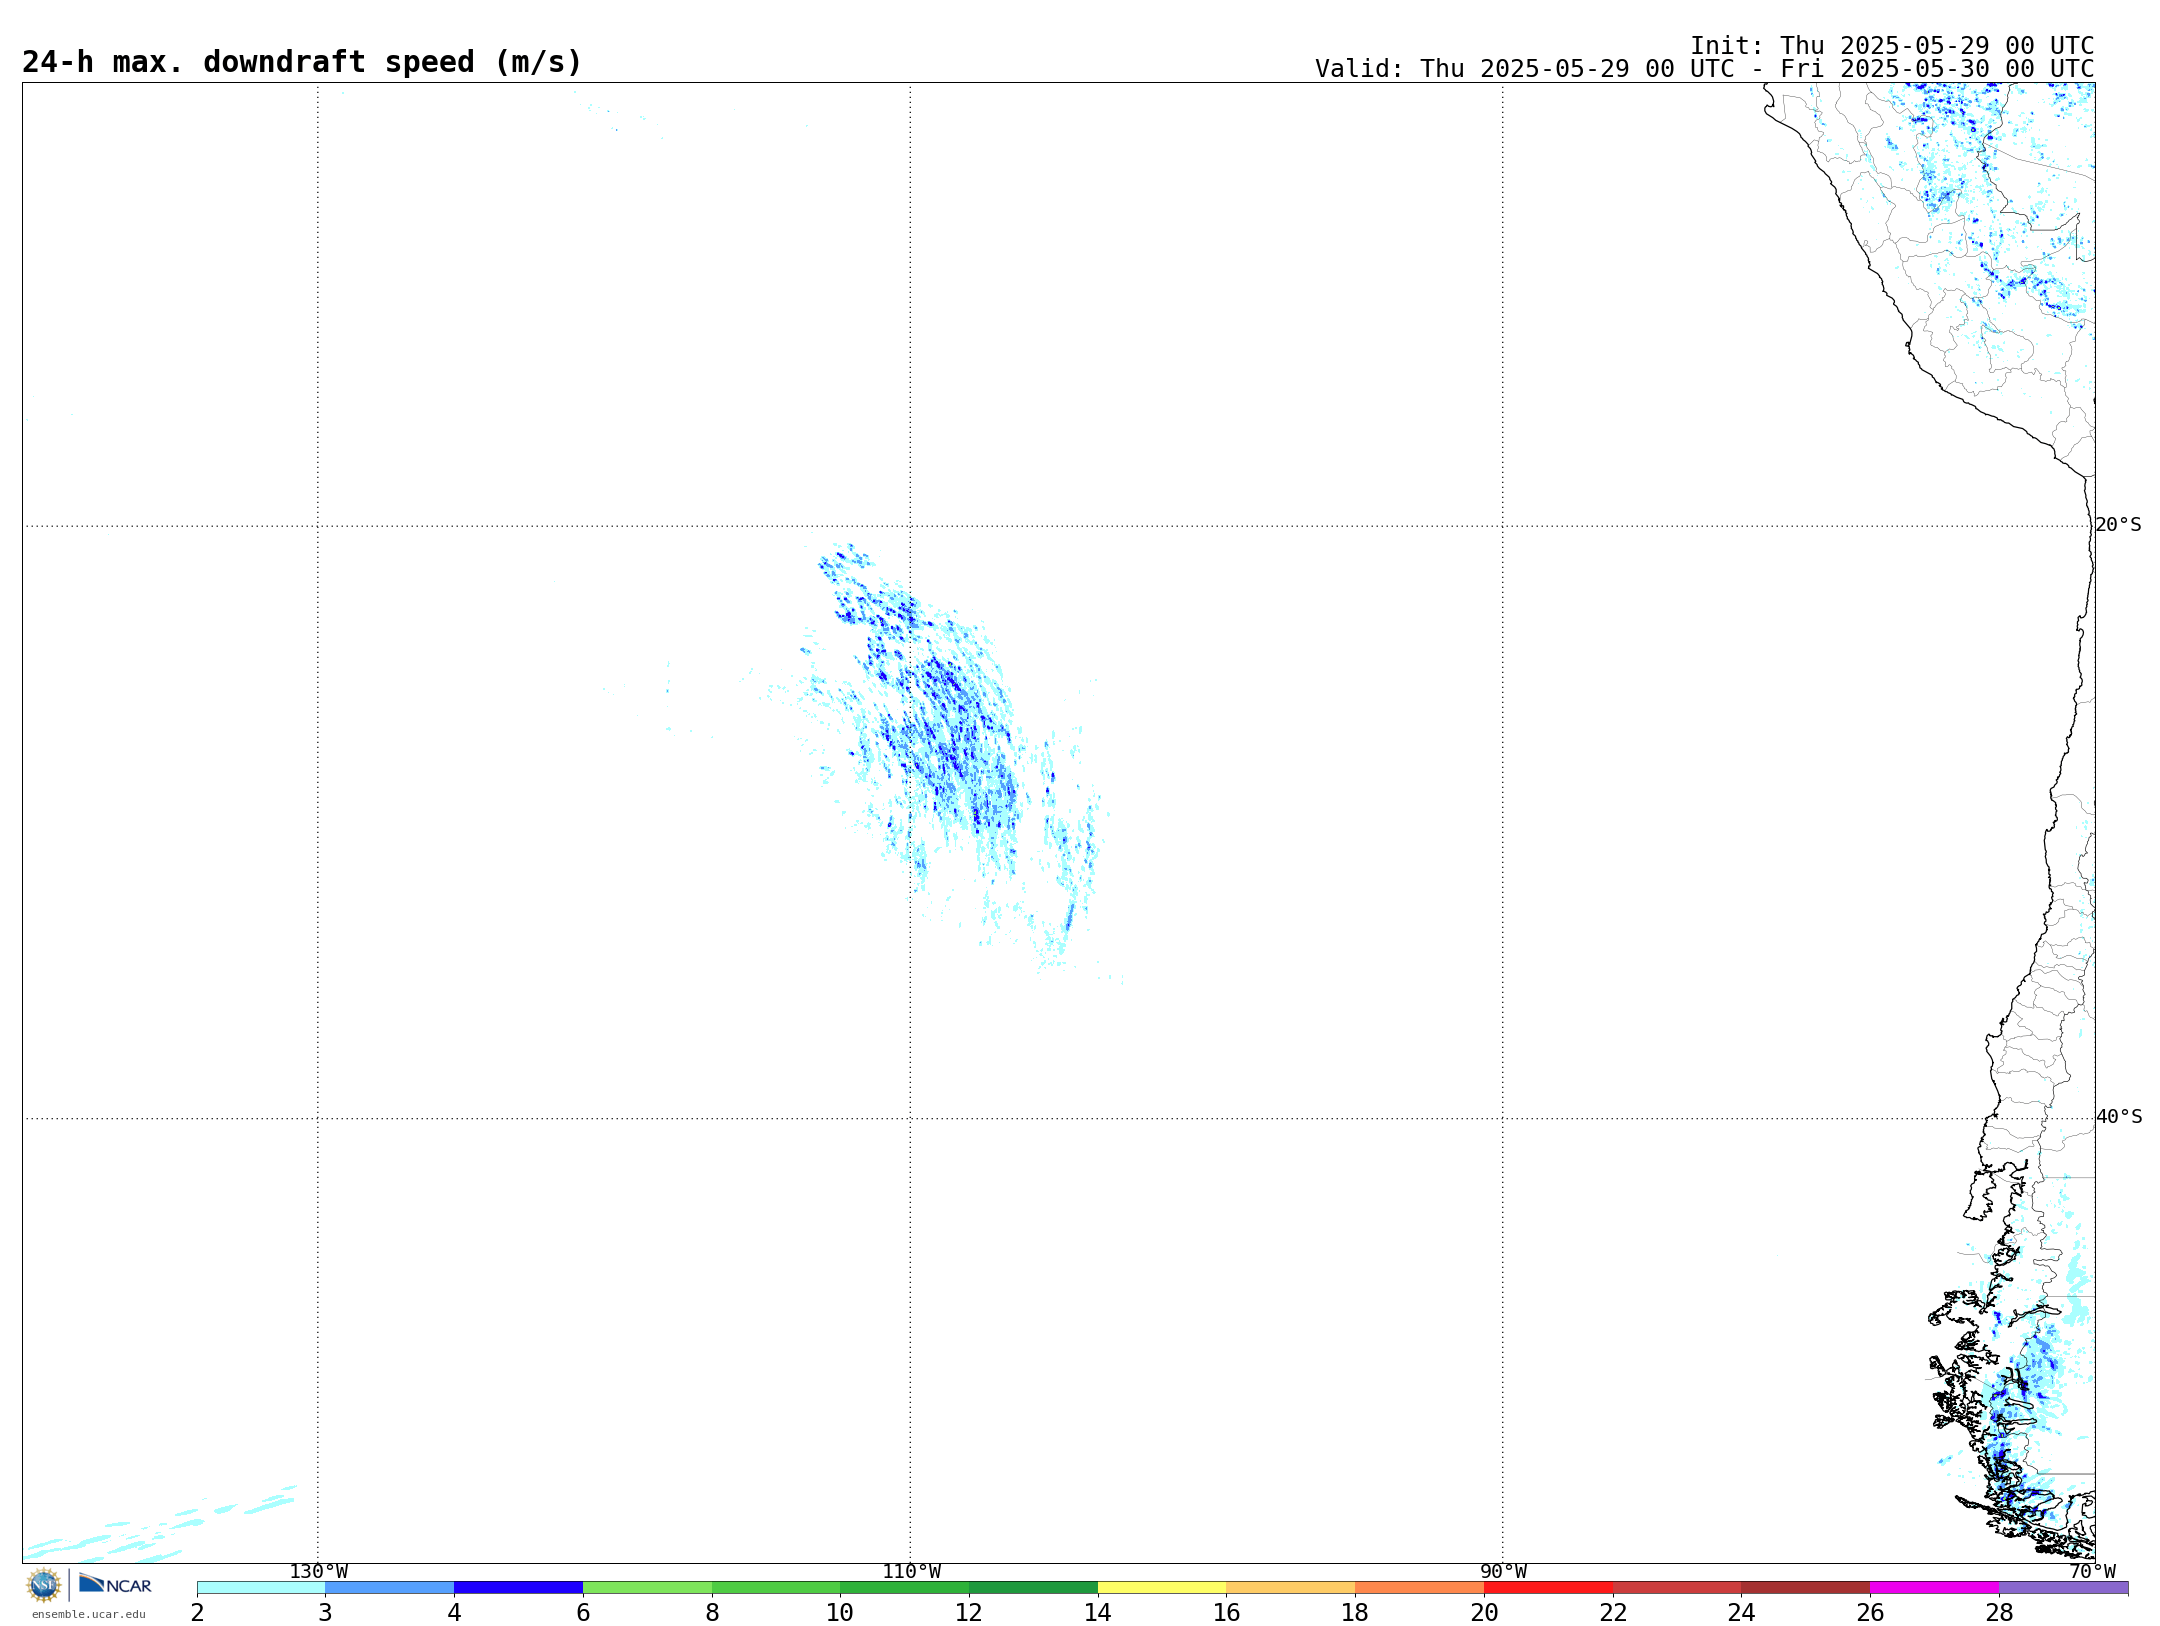
Task: Click the dark blue 4-6 color swatch
Action: (x=518, y=1587)
